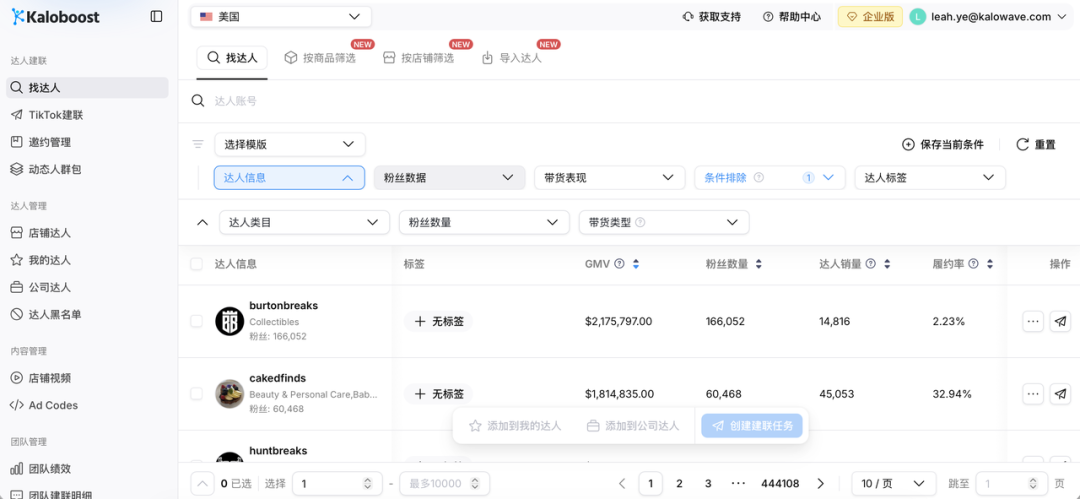1080x499 pixels.
Task: Select 店铺达人 in the sidebar
Action: [87, 233]
